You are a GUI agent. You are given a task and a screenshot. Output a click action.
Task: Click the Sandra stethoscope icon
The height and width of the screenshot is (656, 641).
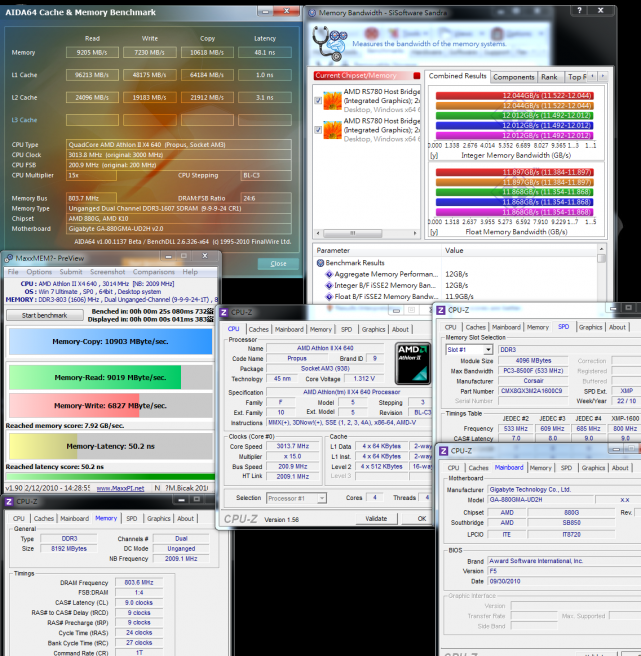pos(330,44)
